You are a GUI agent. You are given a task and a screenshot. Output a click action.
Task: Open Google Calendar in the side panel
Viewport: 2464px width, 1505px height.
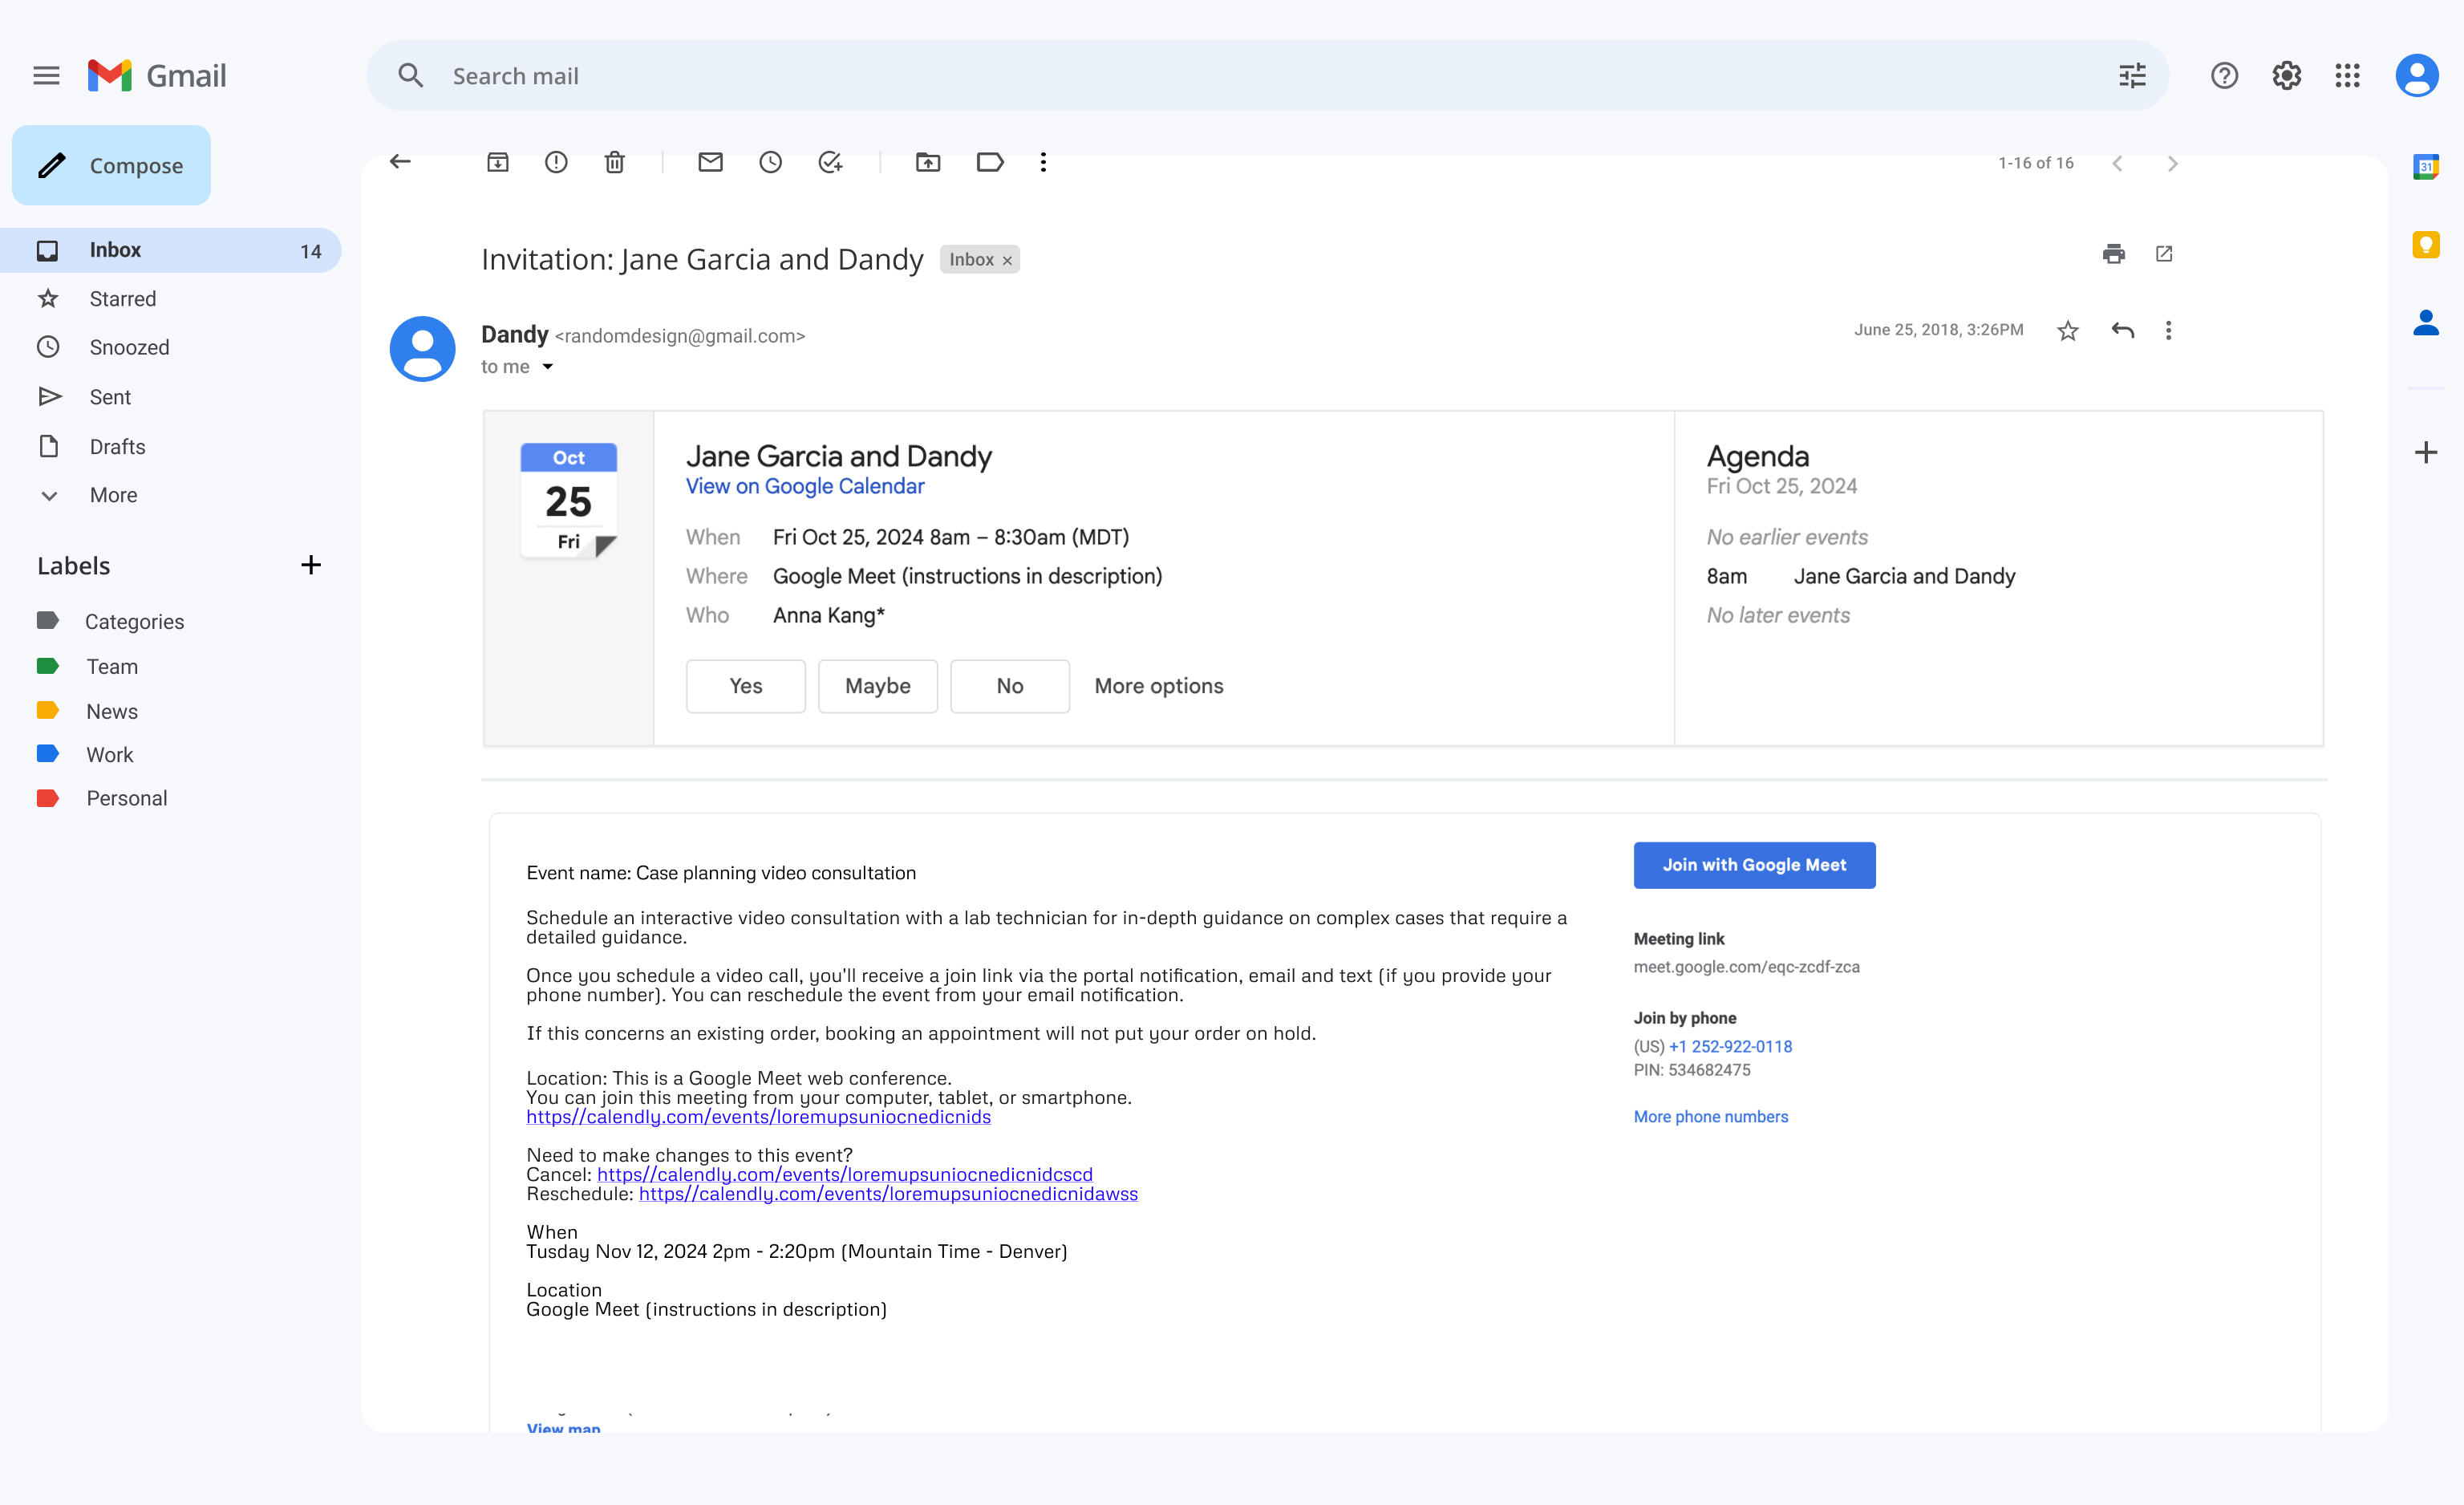(x=2425, y=166)
